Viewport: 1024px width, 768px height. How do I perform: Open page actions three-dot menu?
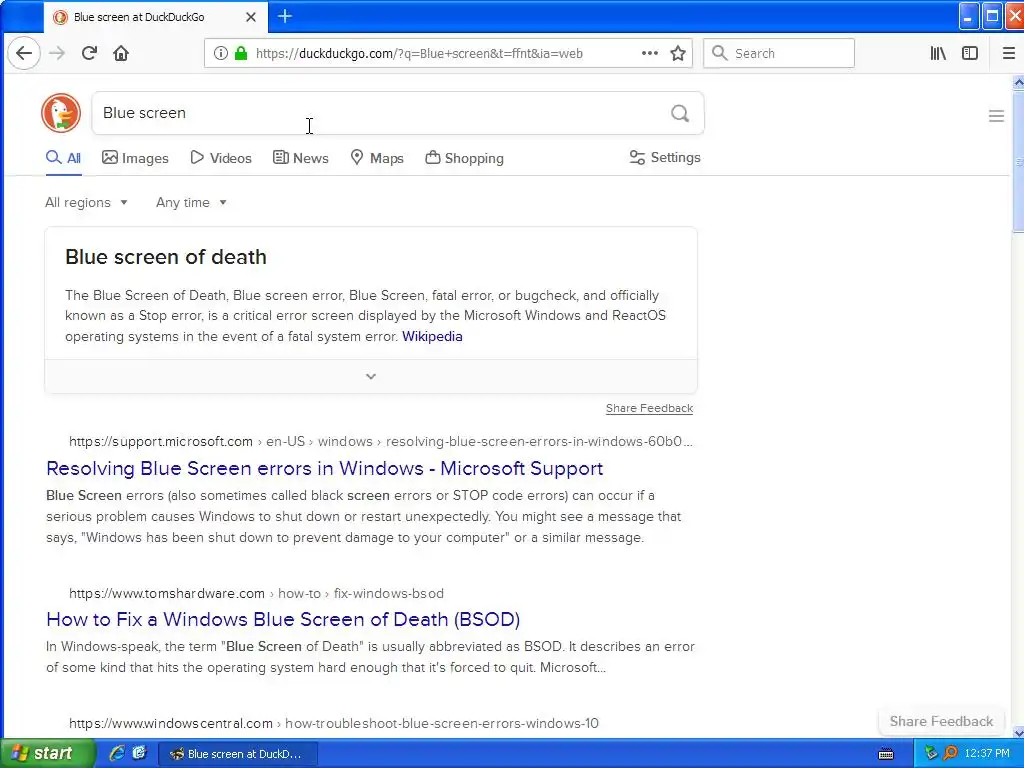650,53
